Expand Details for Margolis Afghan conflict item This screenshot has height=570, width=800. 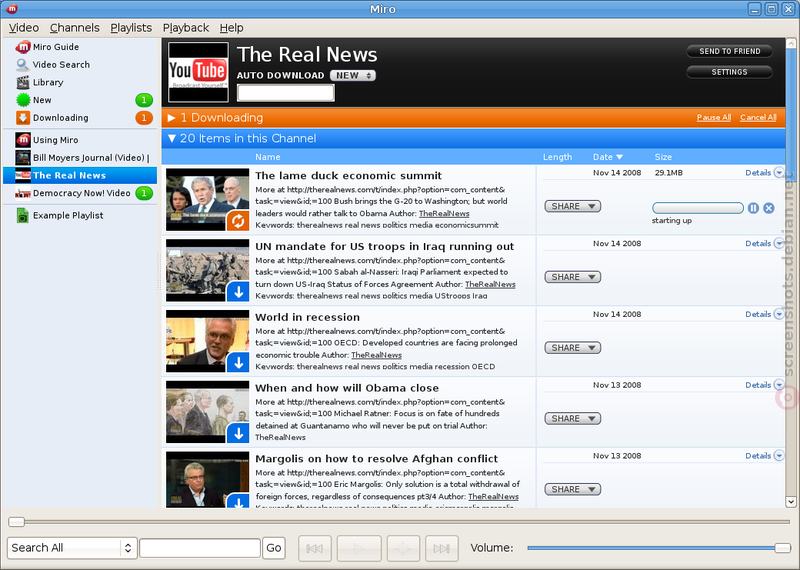click(x=764, y=456)
